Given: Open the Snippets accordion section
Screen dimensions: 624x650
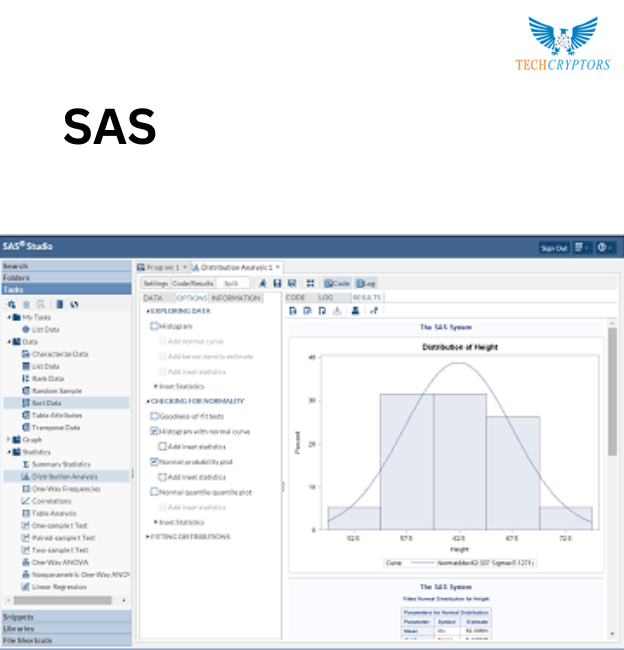Looking at the screenshot, I should (66, 617).
